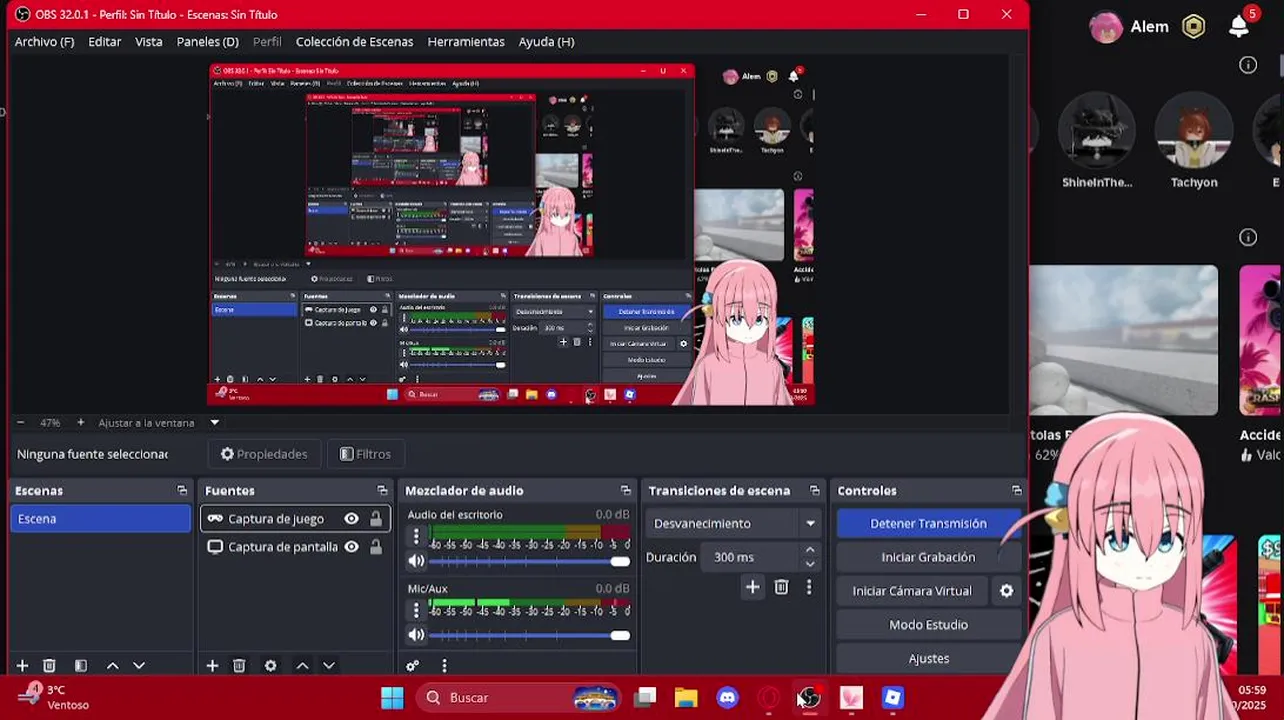Open Ajustes settings button
Screen dimensions: 1284x720
click(x=928, y=659)
